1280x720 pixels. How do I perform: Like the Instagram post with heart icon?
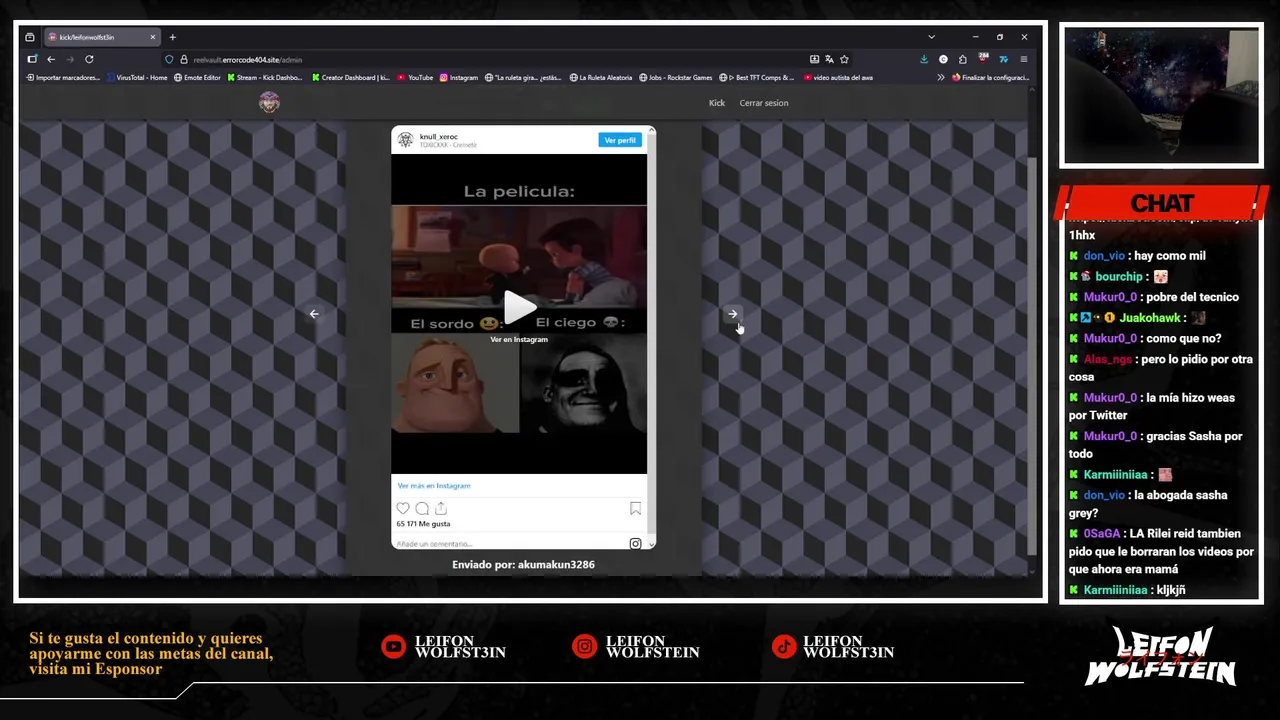tap(403, 509)
